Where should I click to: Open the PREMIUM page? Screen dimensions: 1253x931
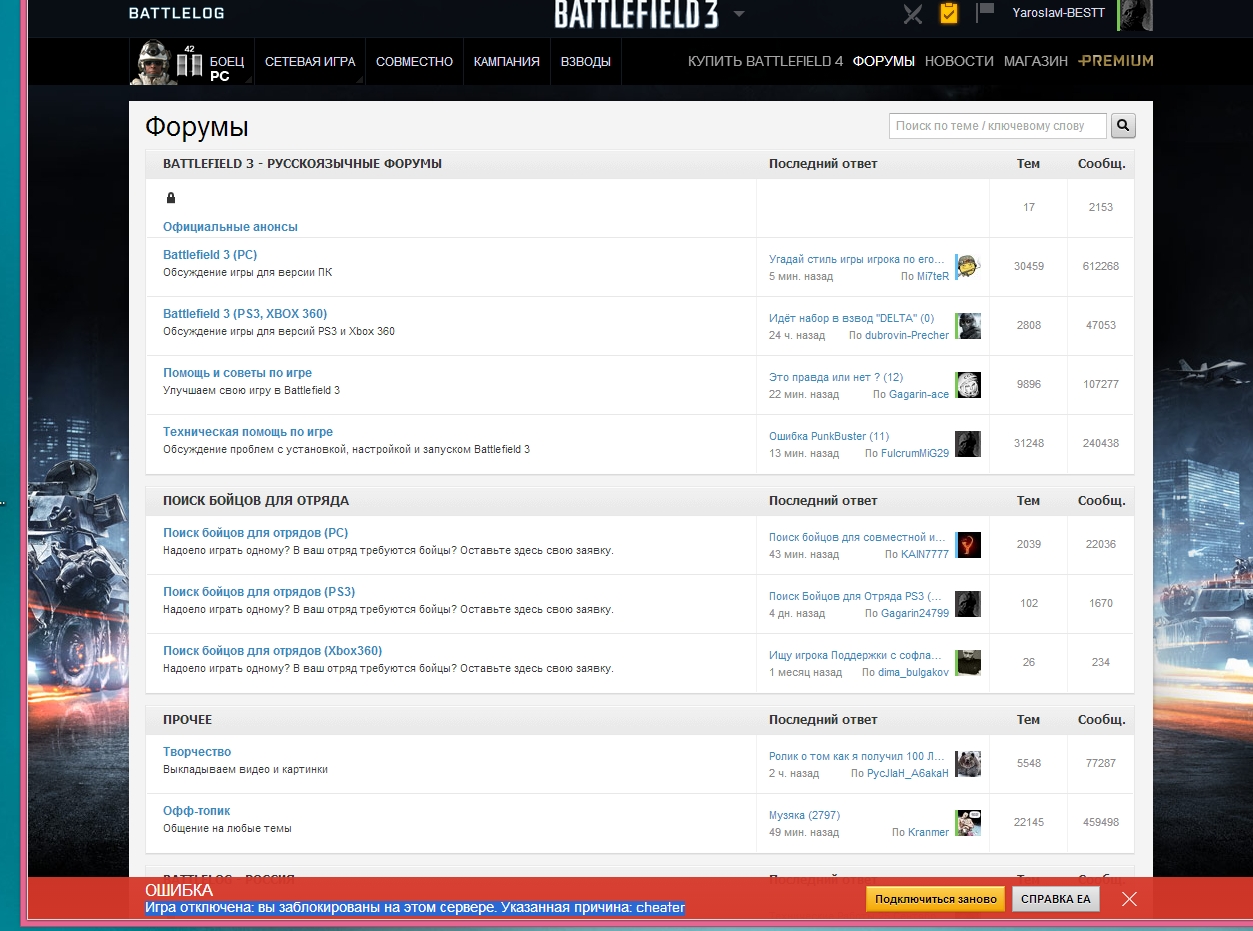1116,61
